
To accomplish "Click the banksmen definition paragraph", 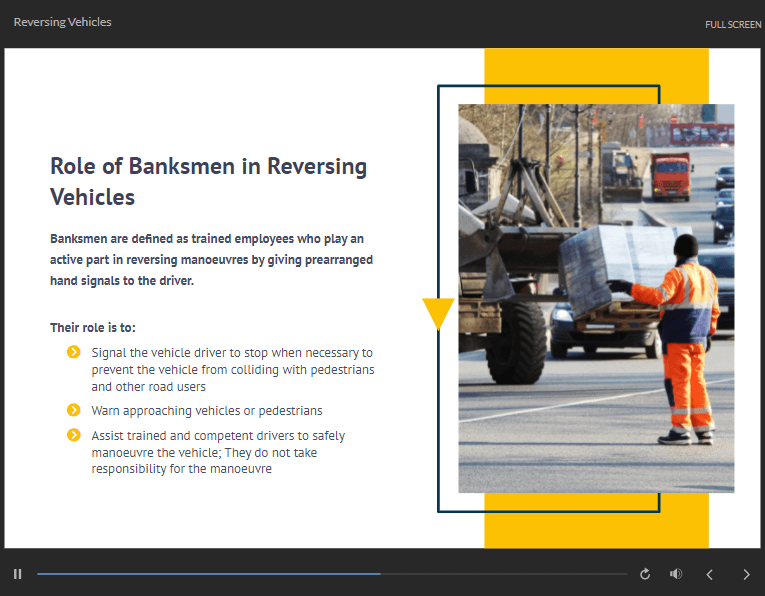I will tap(211, 260).
